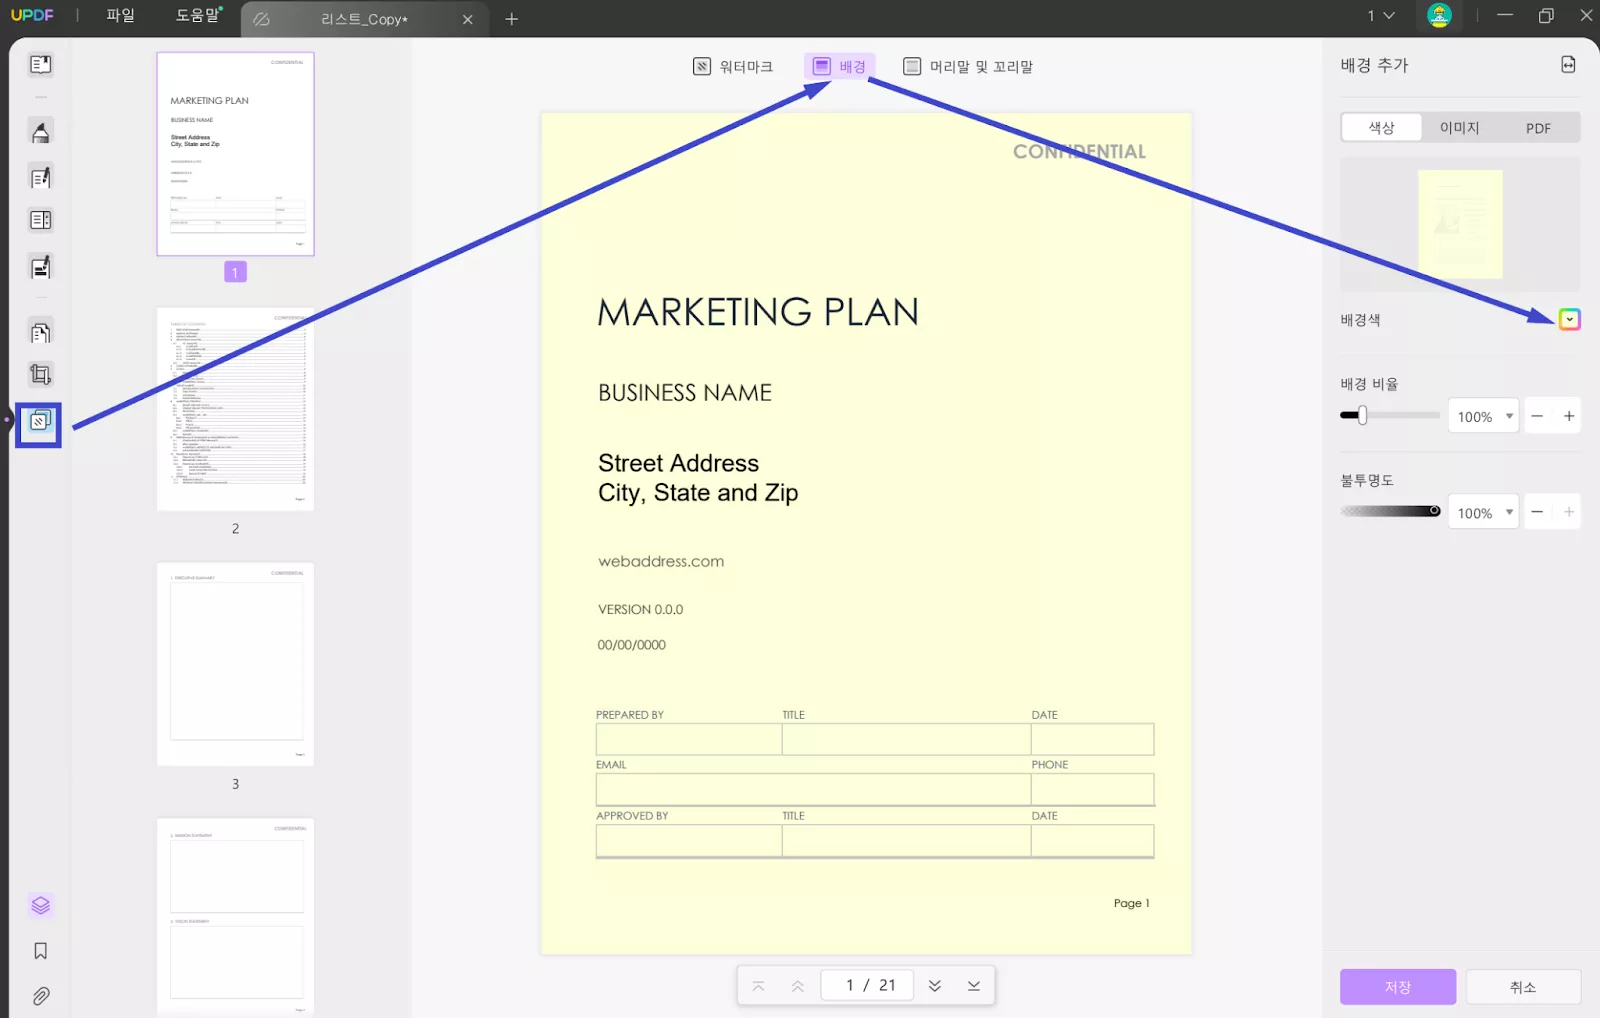Viewport: 1600px width, 1018px height.
Task: Decrease 불투명도 with the minus button
Action: click(1538, 512)
